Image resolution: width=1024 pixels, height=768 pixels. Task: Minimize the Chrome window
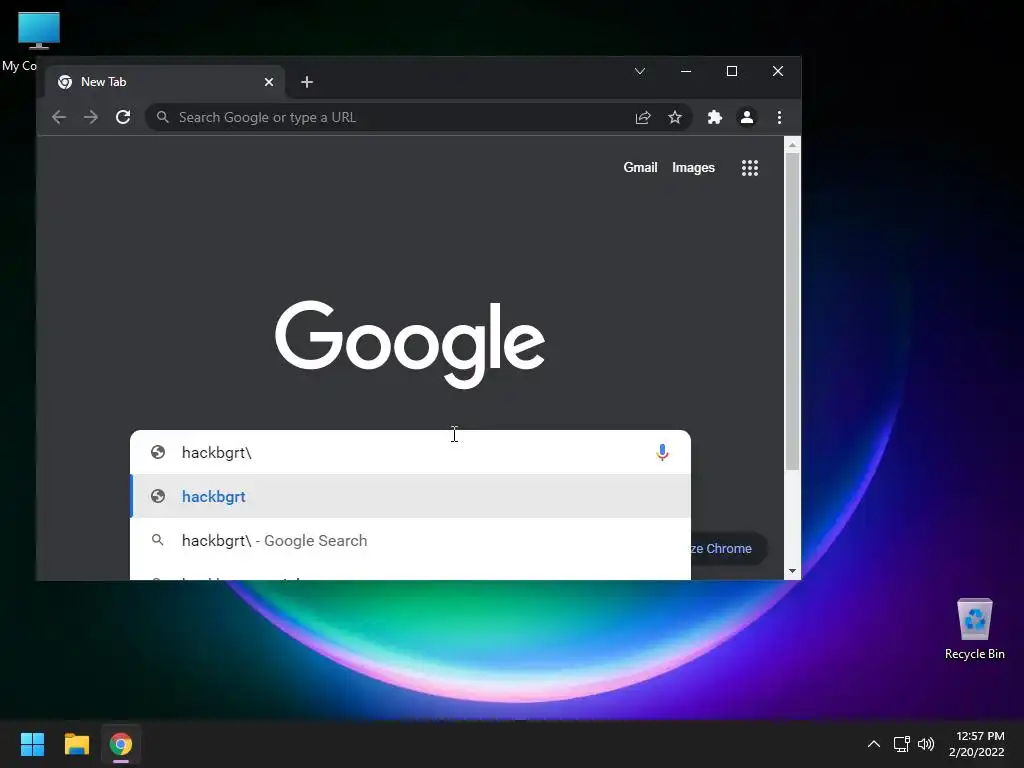coord(686,71)
